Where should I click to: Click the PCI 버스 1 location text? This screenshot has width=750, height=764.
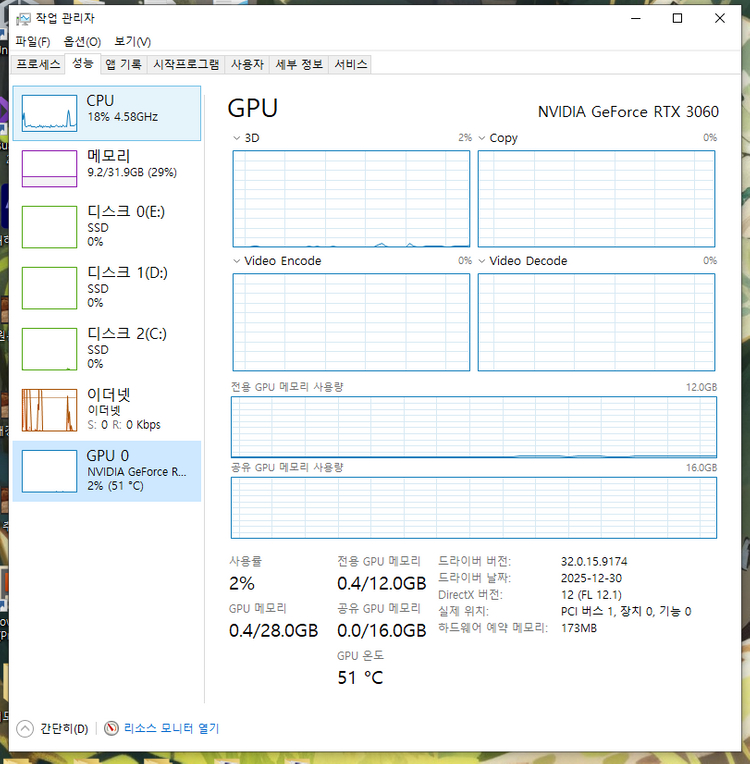pyautogui.click(x=626, y=611)
